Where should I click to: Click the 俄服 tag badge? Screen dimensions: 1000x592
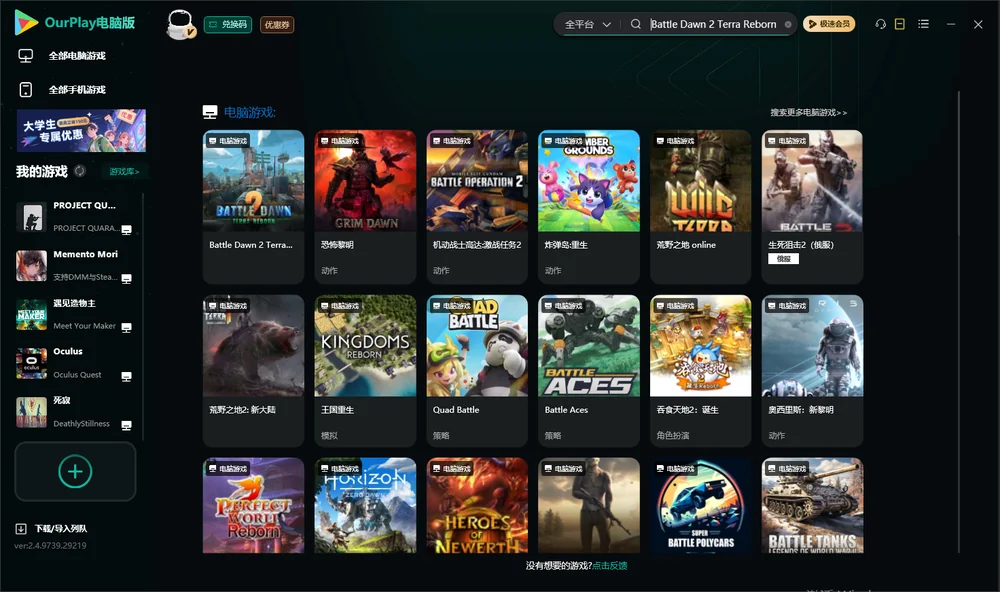784,259
